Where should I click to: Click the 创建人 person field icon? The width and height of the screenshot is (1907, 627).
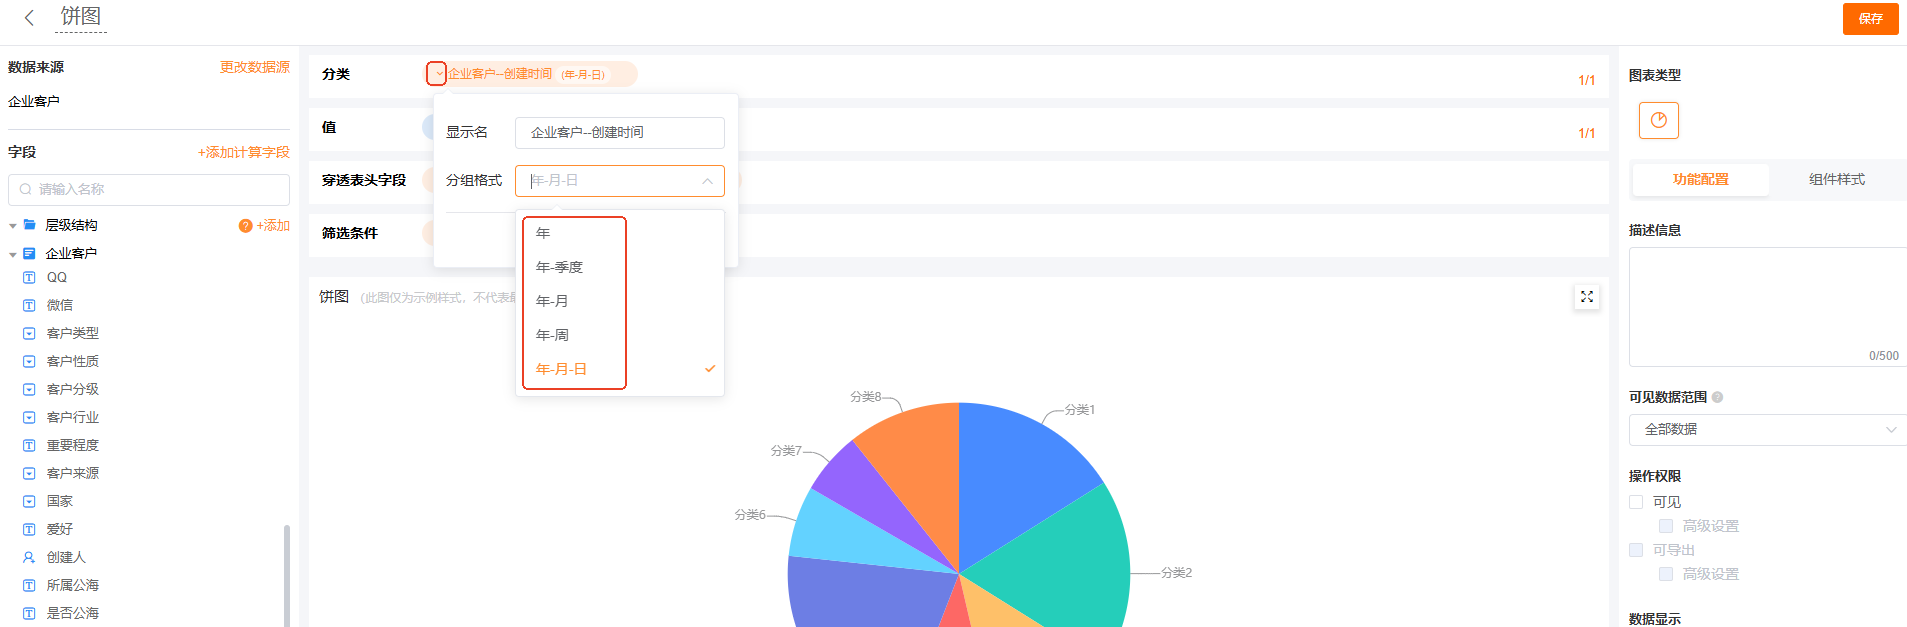pos(29,557)
